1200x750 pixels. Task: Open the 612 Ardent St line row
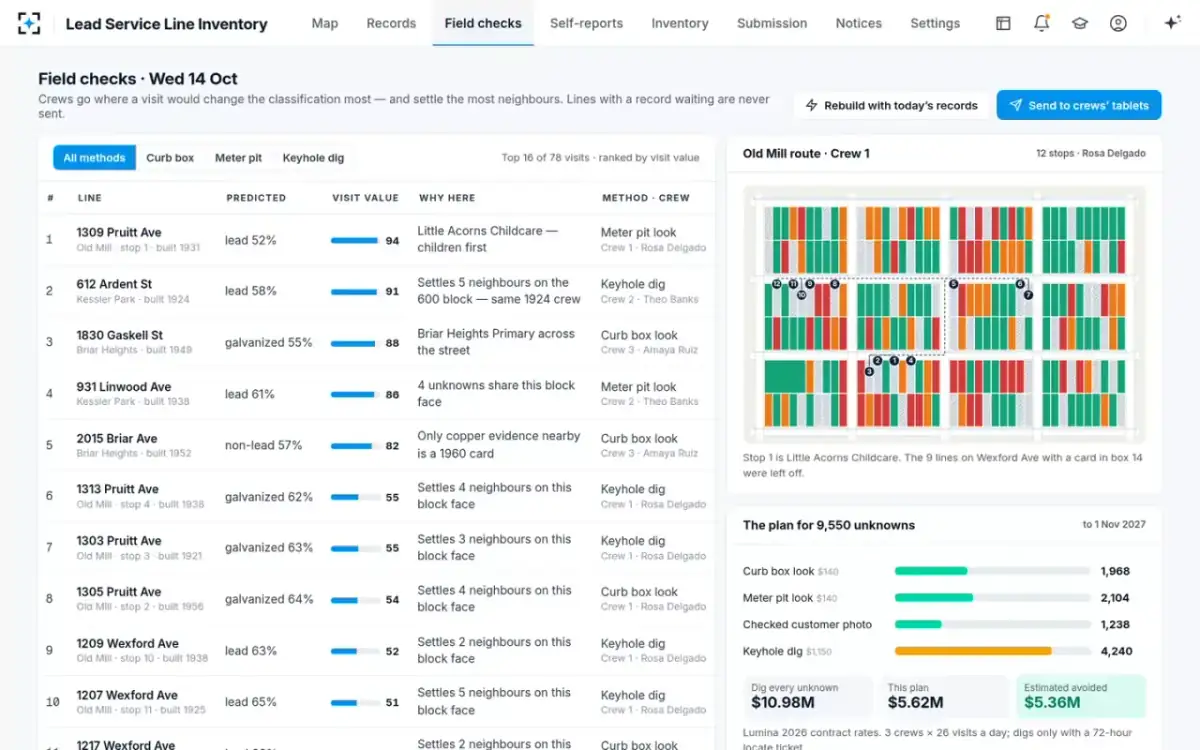(377, 291)
